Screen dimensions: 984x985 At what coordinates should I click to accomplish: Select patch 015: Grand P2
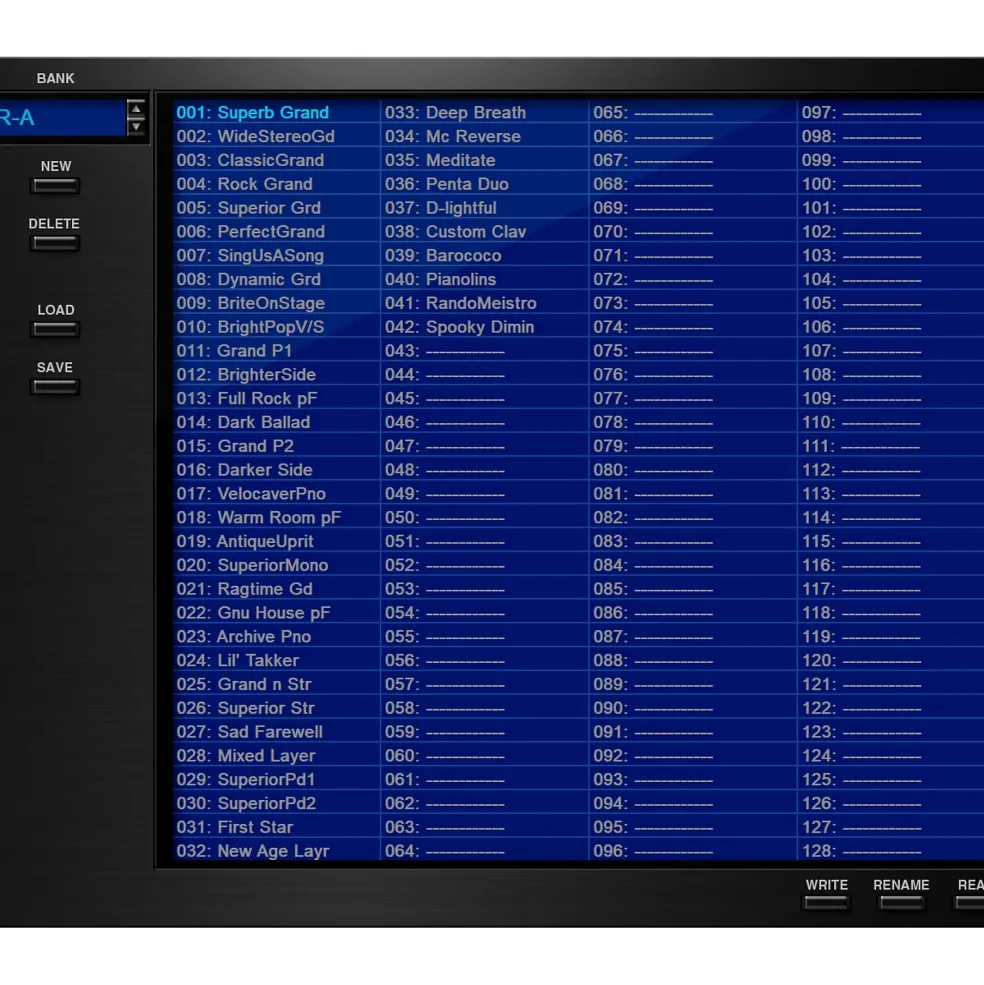pos(276,446)
